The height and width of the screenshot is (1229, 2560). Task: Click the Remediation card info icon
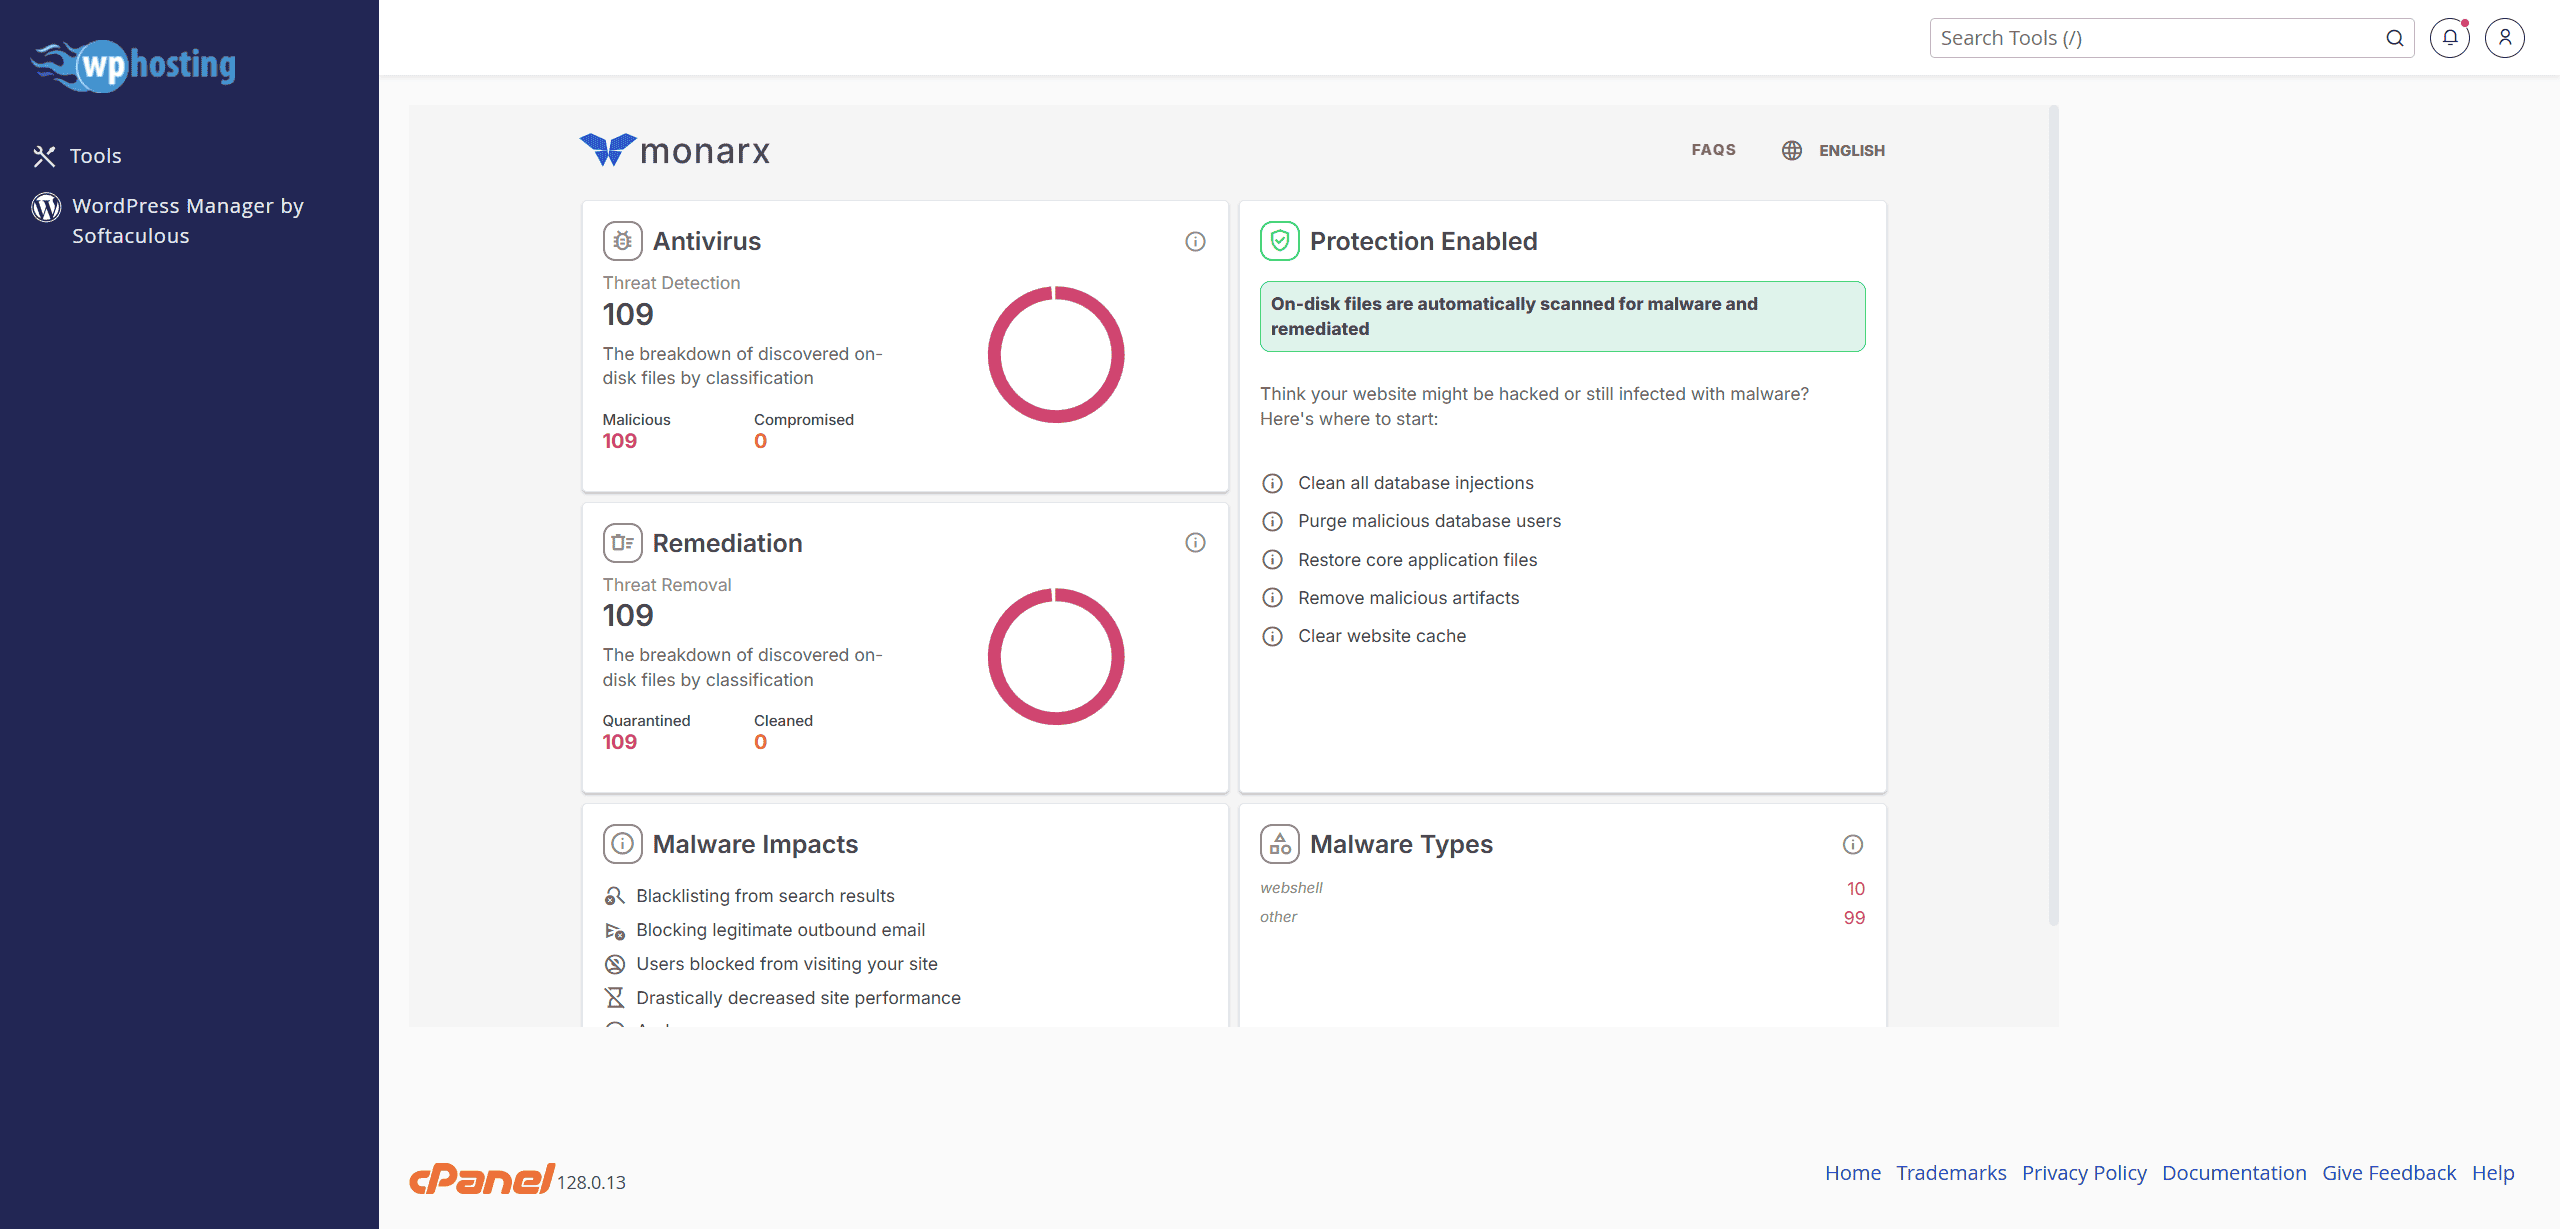[1195, 542]
